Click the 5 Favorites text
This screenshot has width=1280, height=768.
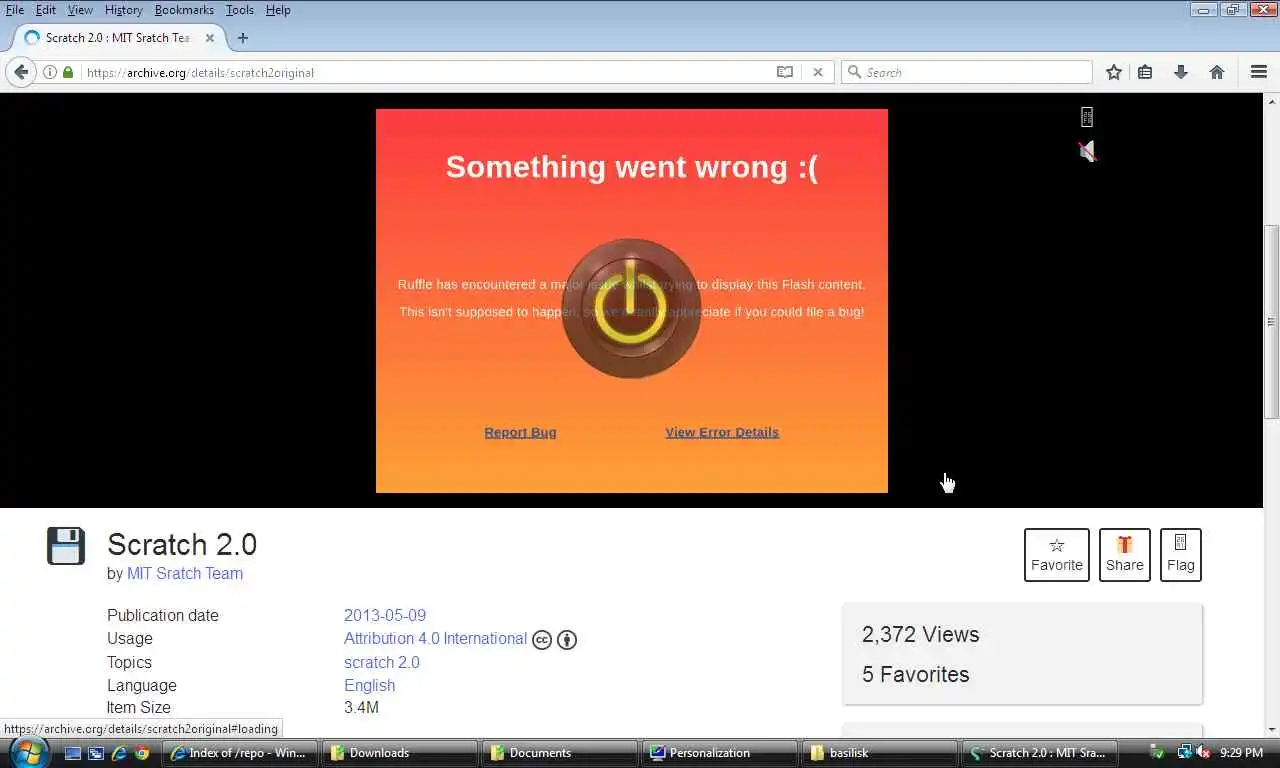tap(916, 674)
